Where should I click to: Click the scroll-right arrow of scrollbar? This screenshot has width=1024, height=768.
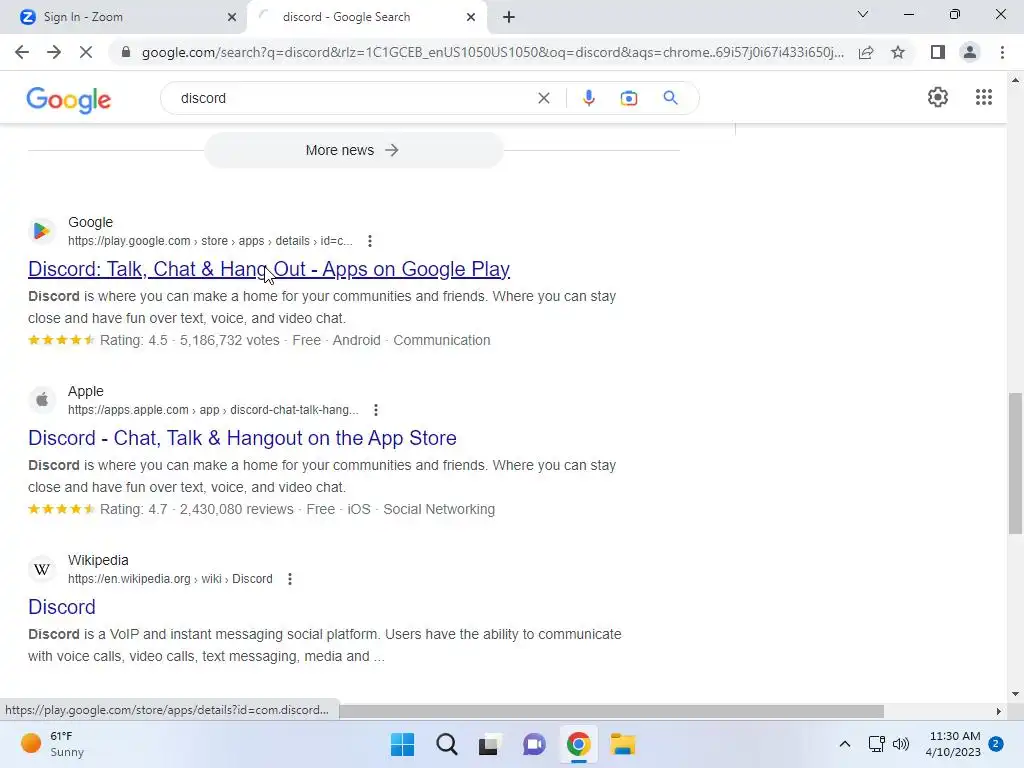tap(998, 711)
